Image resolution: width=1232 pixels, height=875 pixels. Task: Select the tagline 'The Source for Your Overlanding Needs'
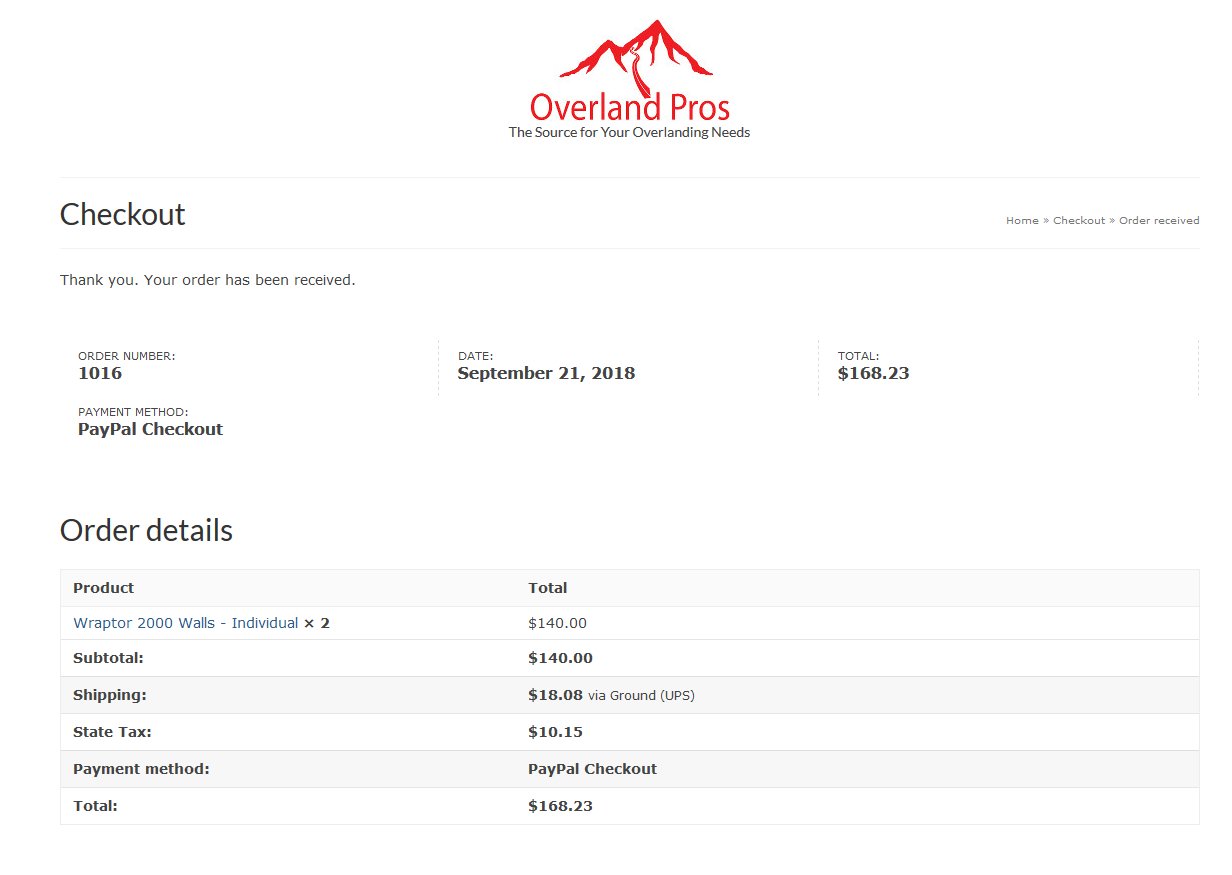click(x=629, y=132)
